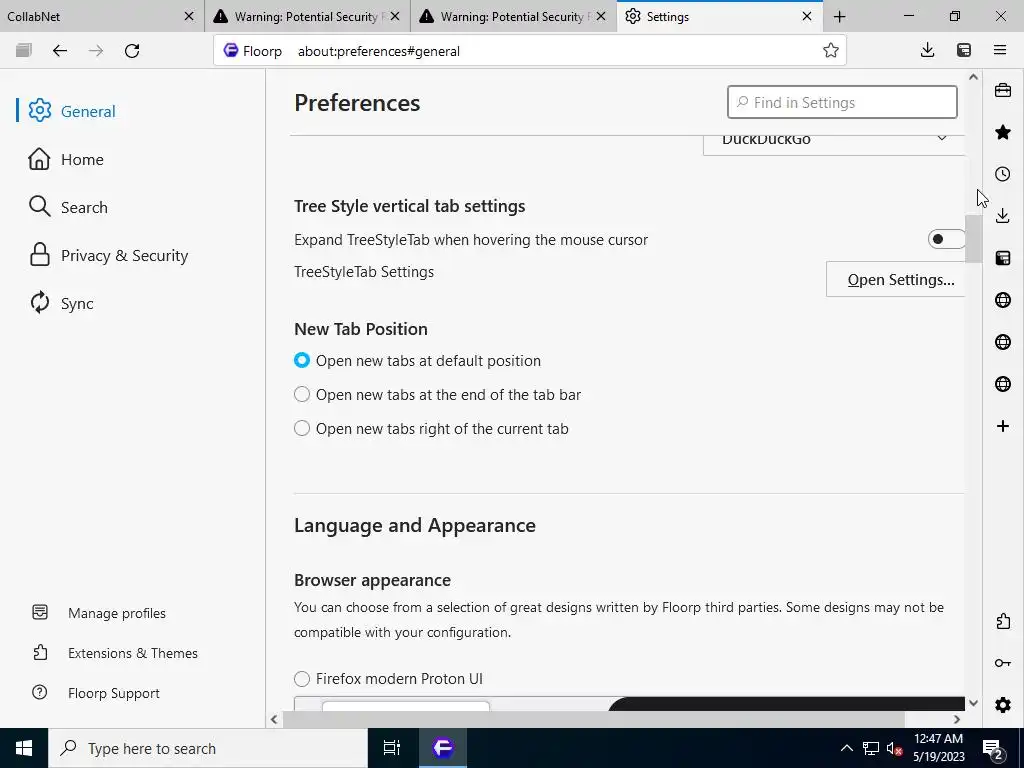Add a new sidebar web panel
The image size is (1024, 768).
point(1003,426)
